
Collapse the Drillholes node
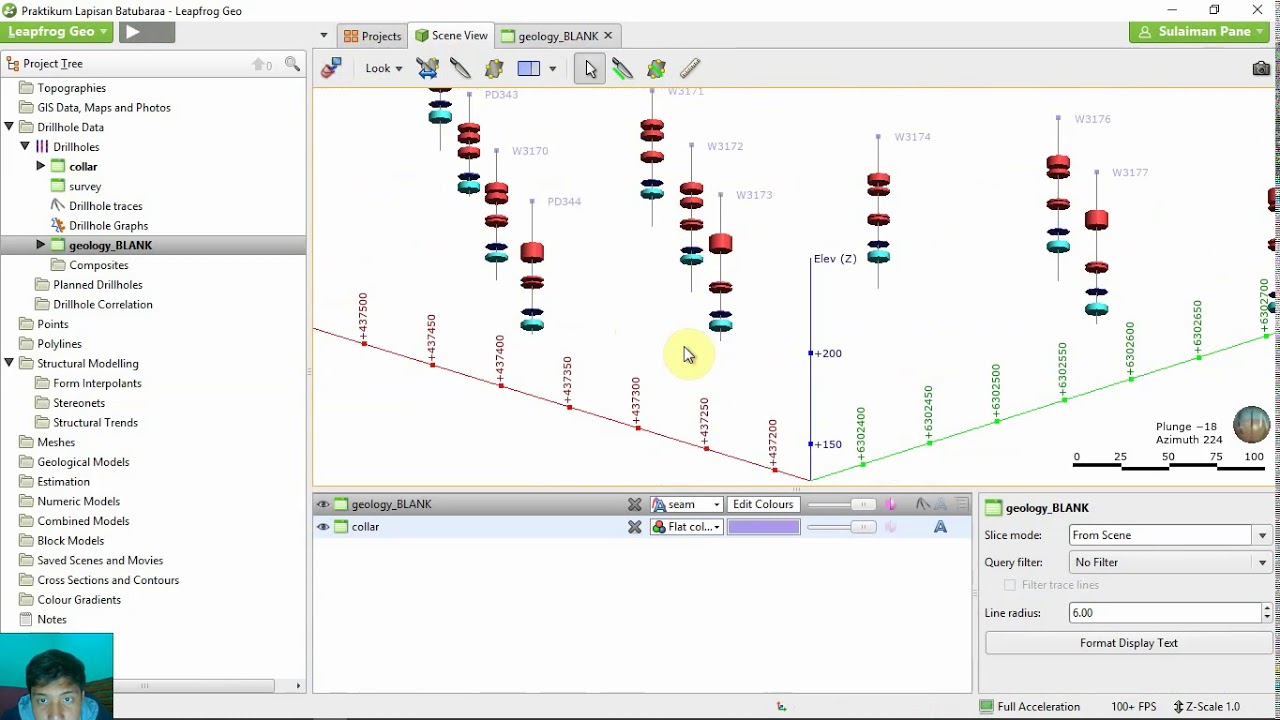coord(25,146)
